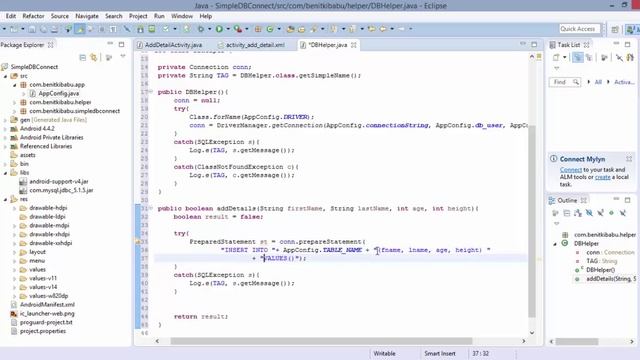Viewport: 640px width, 360px height.
Task: Select AndroidManifest.xml in Package Explorer
Action: (x=47, y=304)
